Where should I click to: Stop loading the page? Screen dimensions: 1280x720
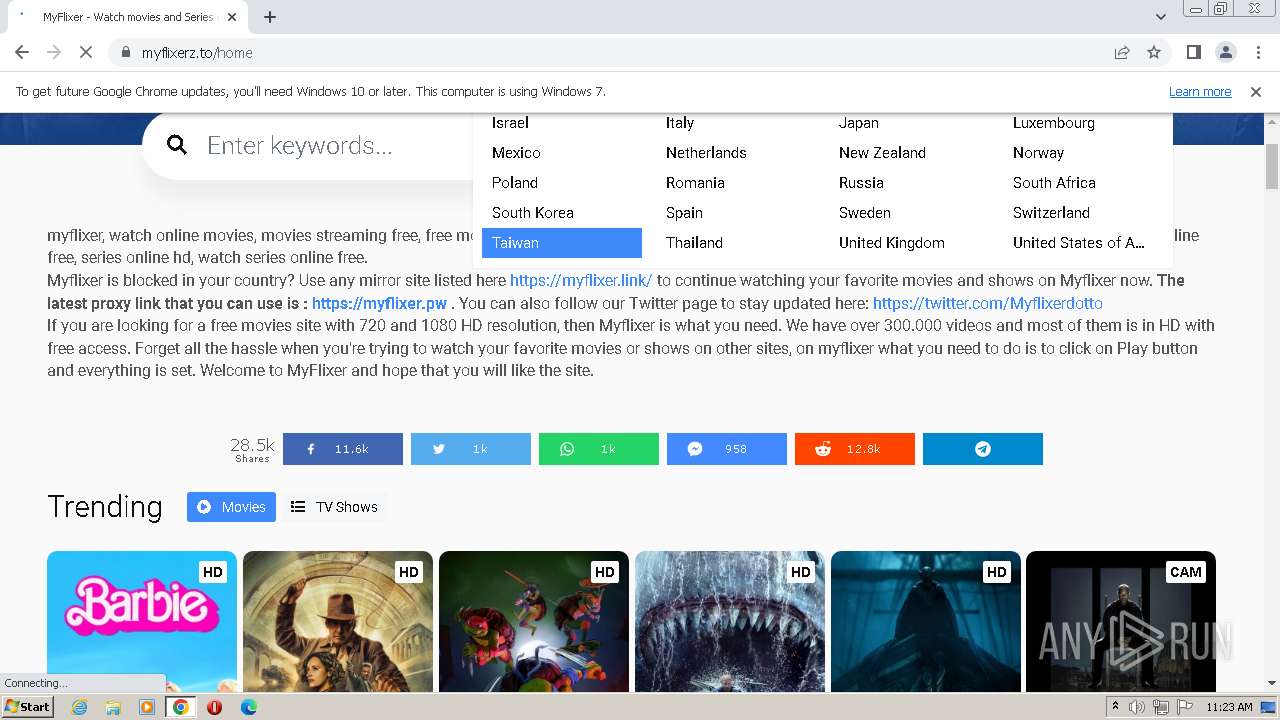pos(86,52)
